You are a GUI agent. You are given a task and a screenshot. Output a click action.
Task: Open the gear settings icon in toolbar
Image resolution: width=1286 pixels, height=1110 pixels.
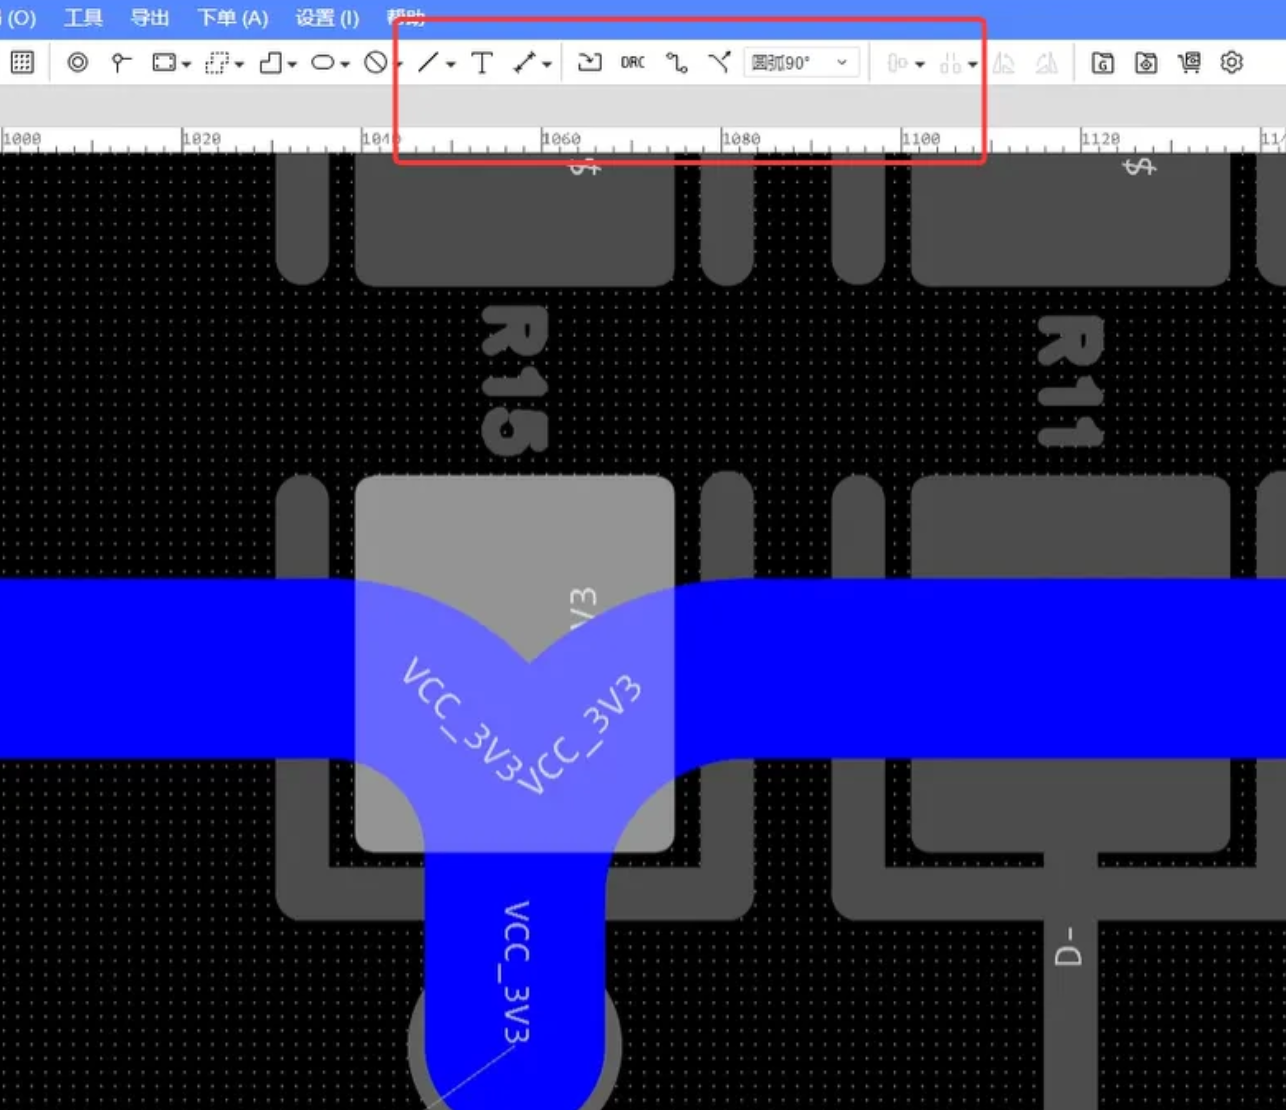[1232, 62]
